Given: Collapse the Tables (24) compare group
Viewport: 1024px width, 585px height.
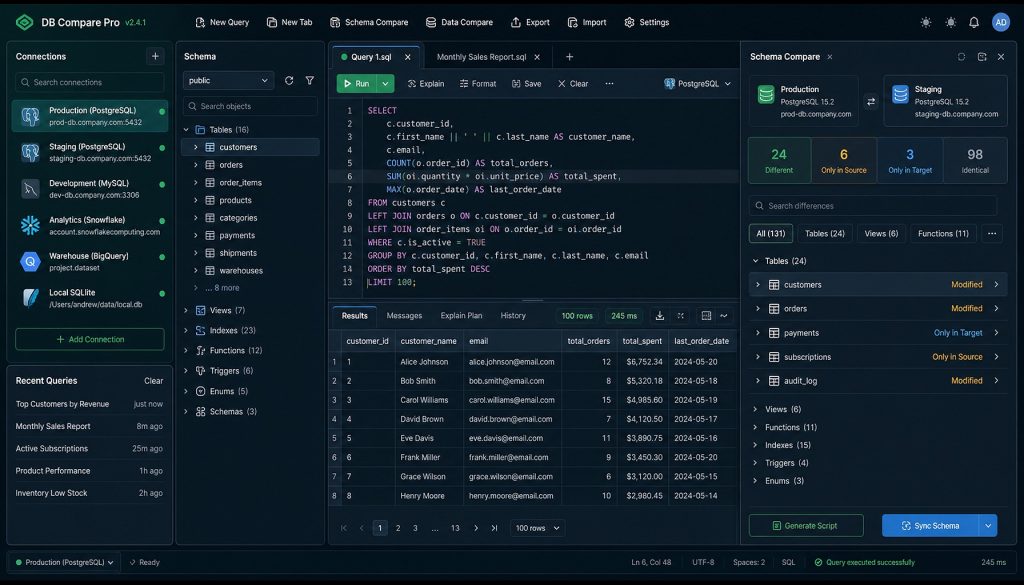Looking at the screenshot, I should coord(756,261).
